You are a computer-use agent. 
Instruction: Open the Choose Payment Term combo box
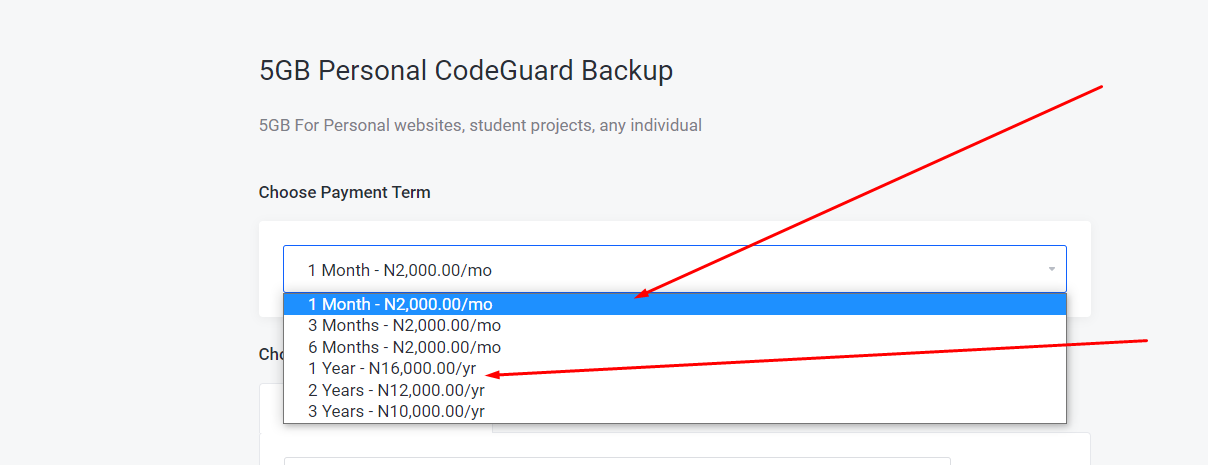[x=674, y=269]
